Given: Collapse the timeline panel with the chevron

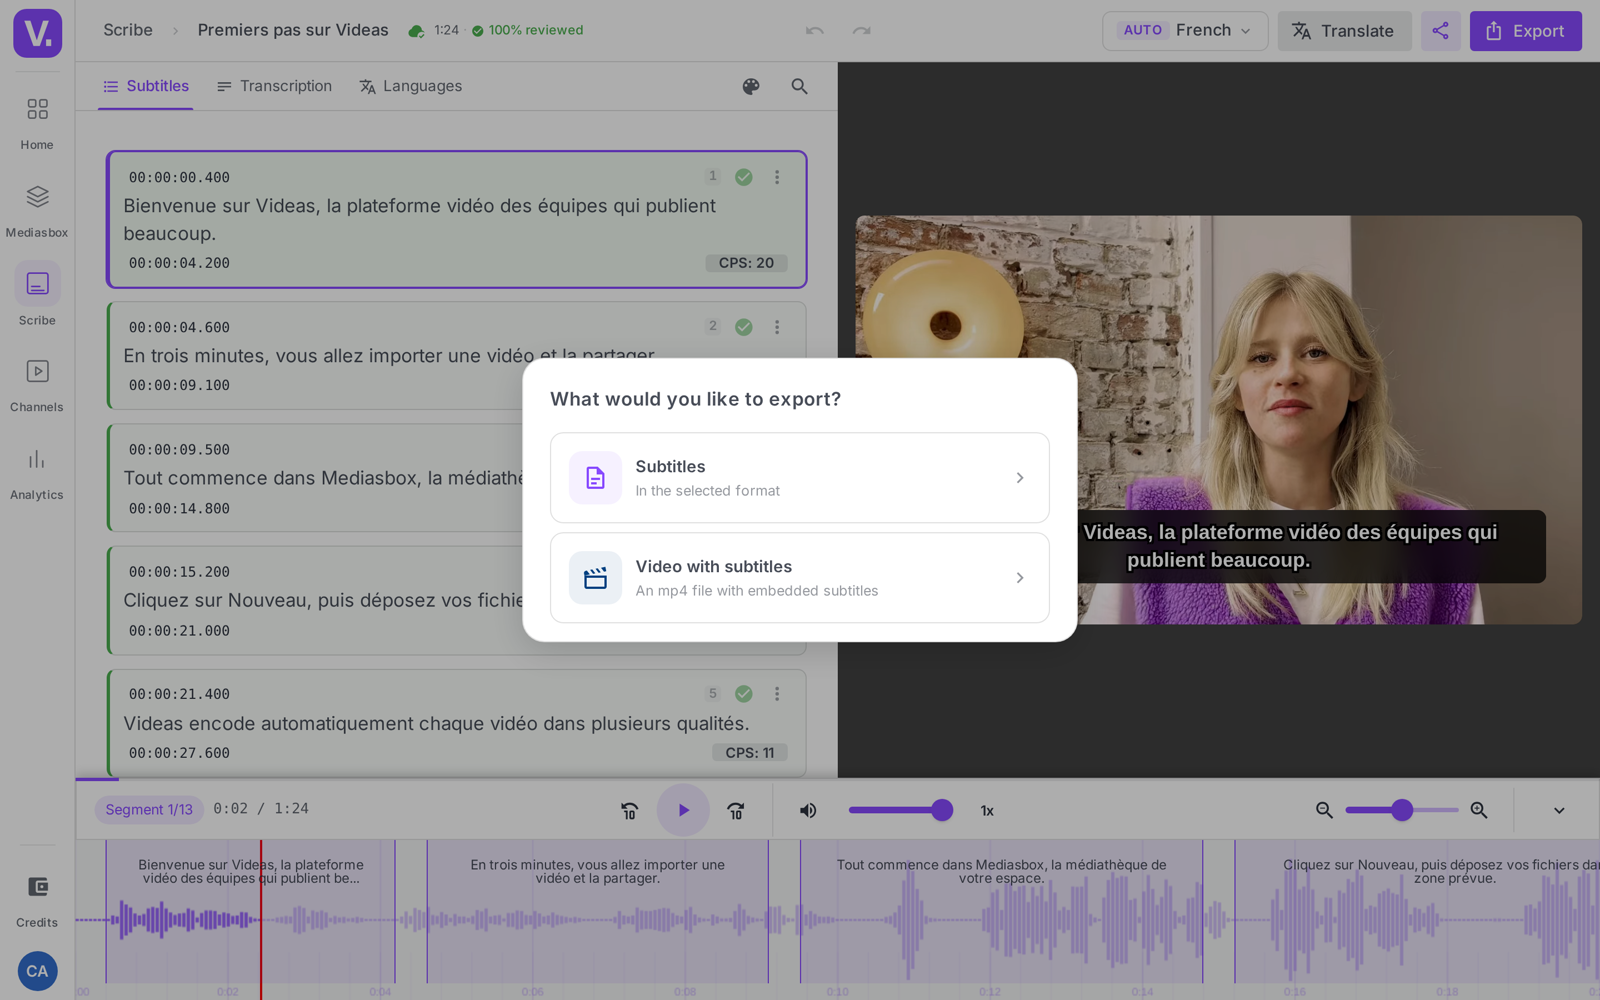Looking at the screenshot, I should (x=1559, y=811).
